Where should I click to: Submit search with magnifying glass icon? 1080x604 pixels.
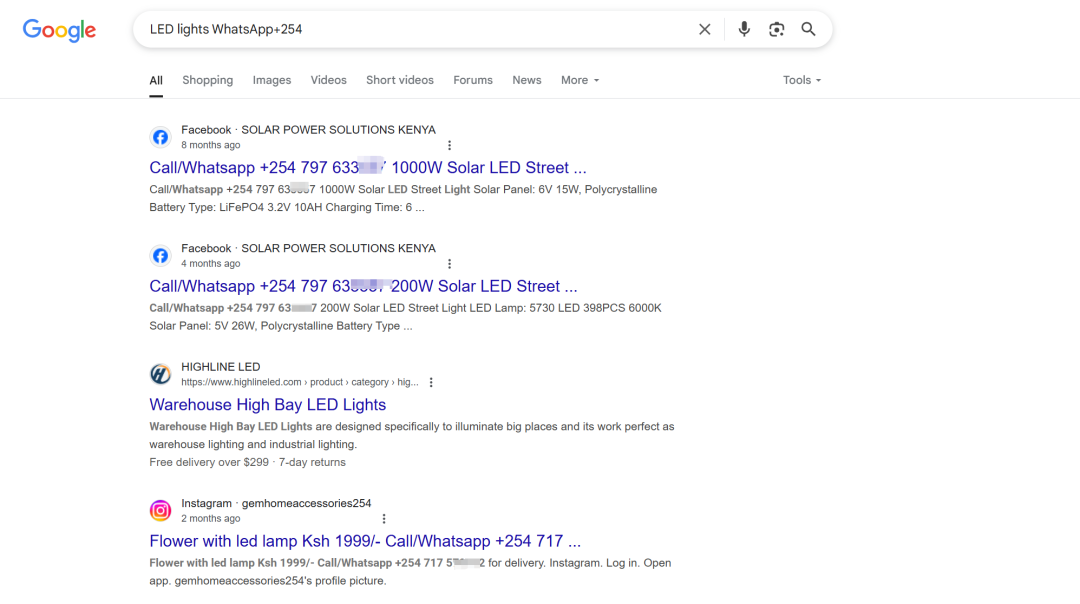click(808, 30)
